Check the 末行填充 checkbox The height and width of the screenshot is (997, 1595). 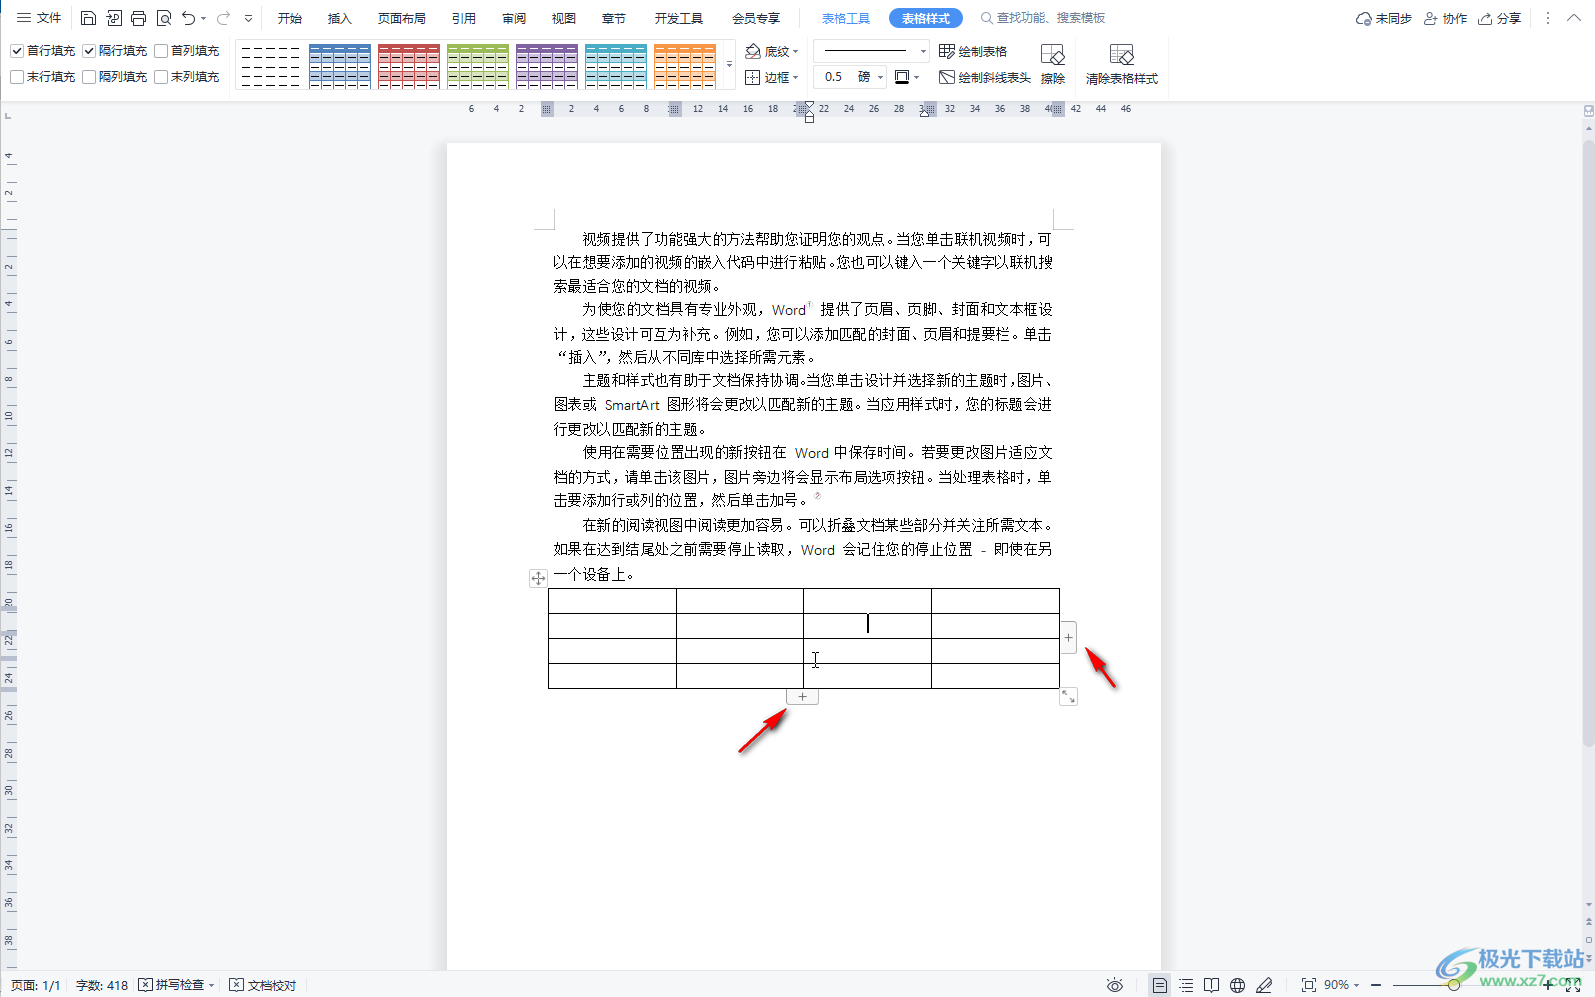point(17,77)
